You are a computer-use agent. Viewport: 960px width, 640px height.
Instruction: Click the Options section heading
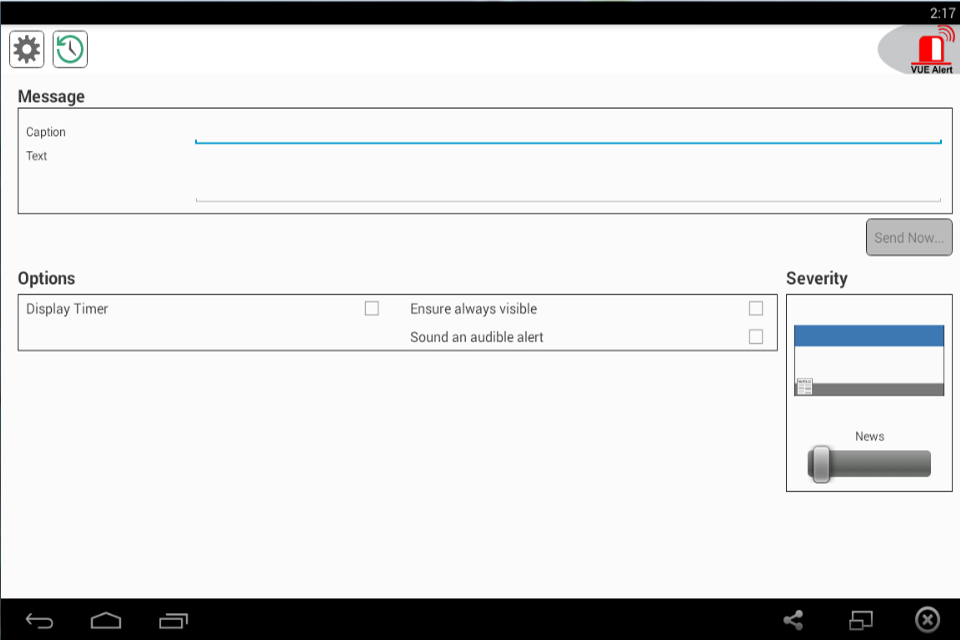[47, 278]
